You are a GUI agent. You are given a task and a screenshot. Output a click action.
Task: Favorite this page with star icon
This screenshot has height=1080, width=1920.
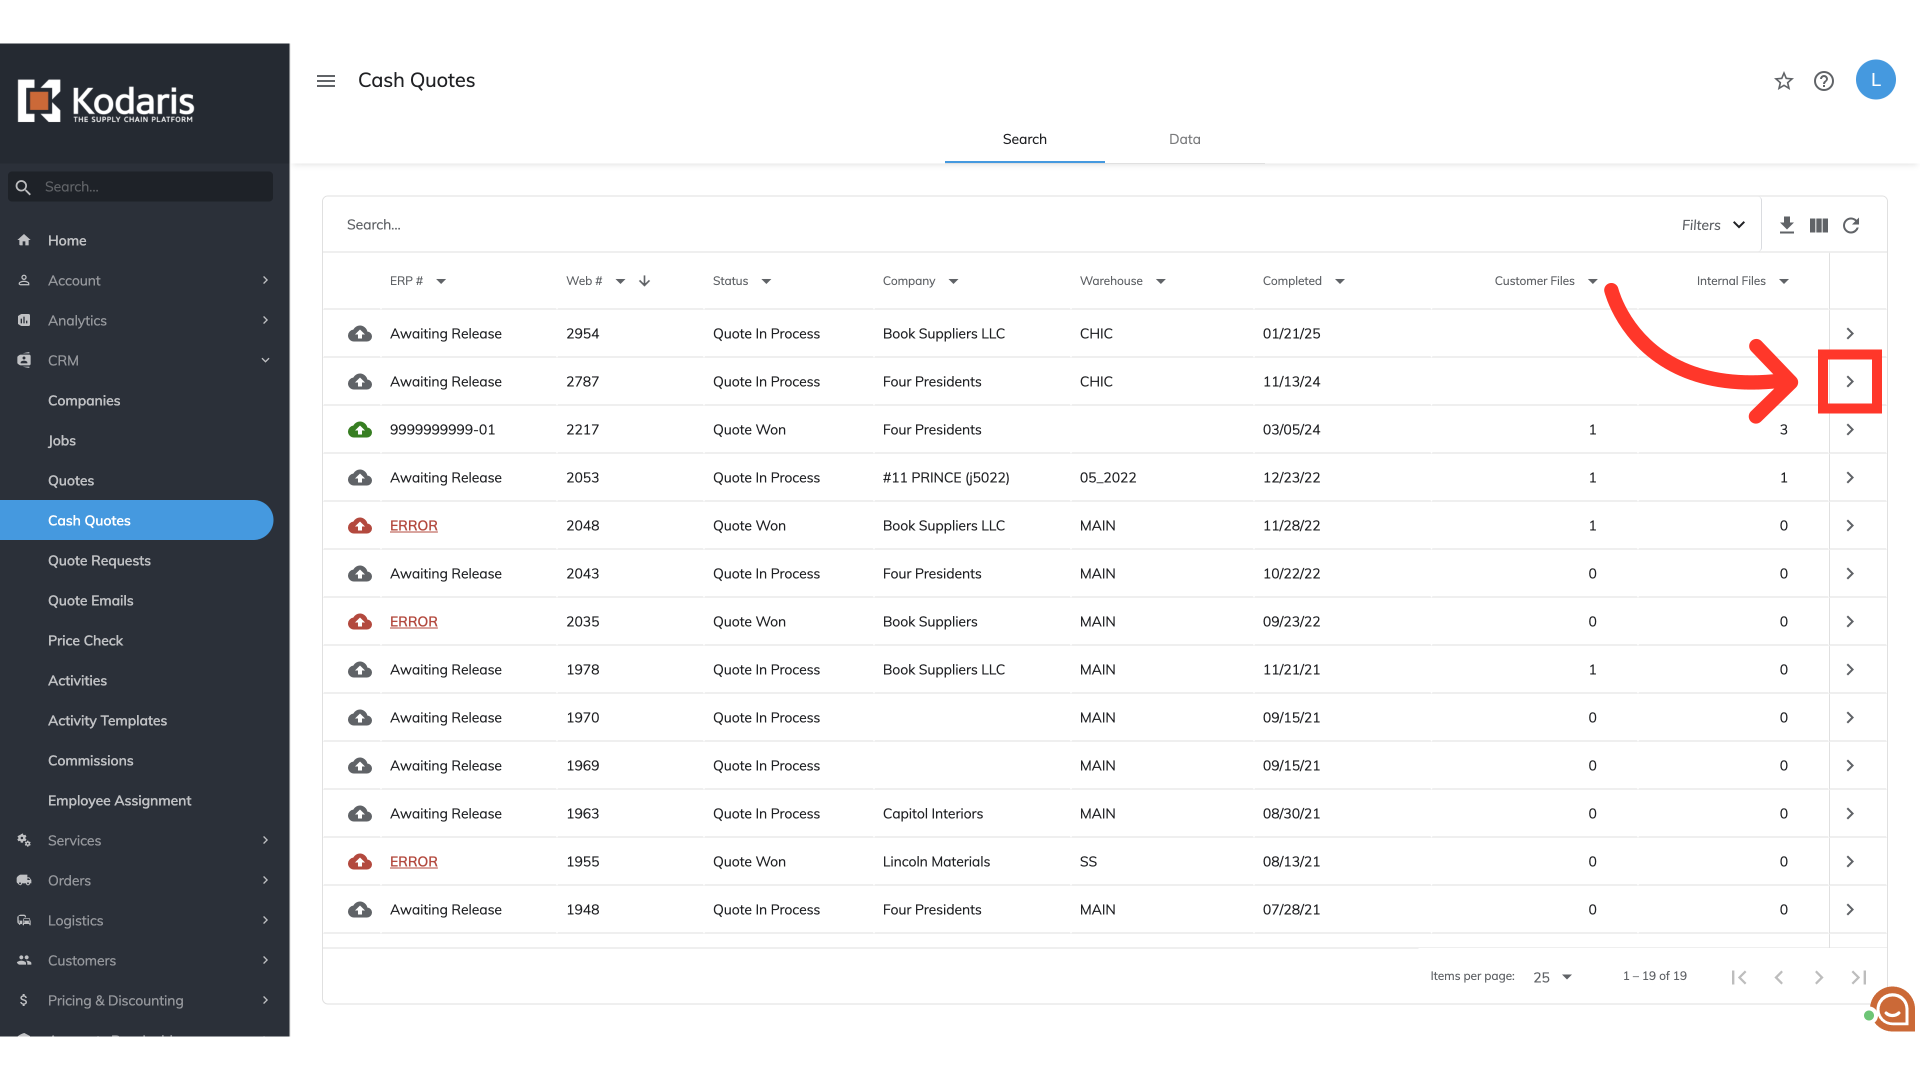(x=1784, y=81)
